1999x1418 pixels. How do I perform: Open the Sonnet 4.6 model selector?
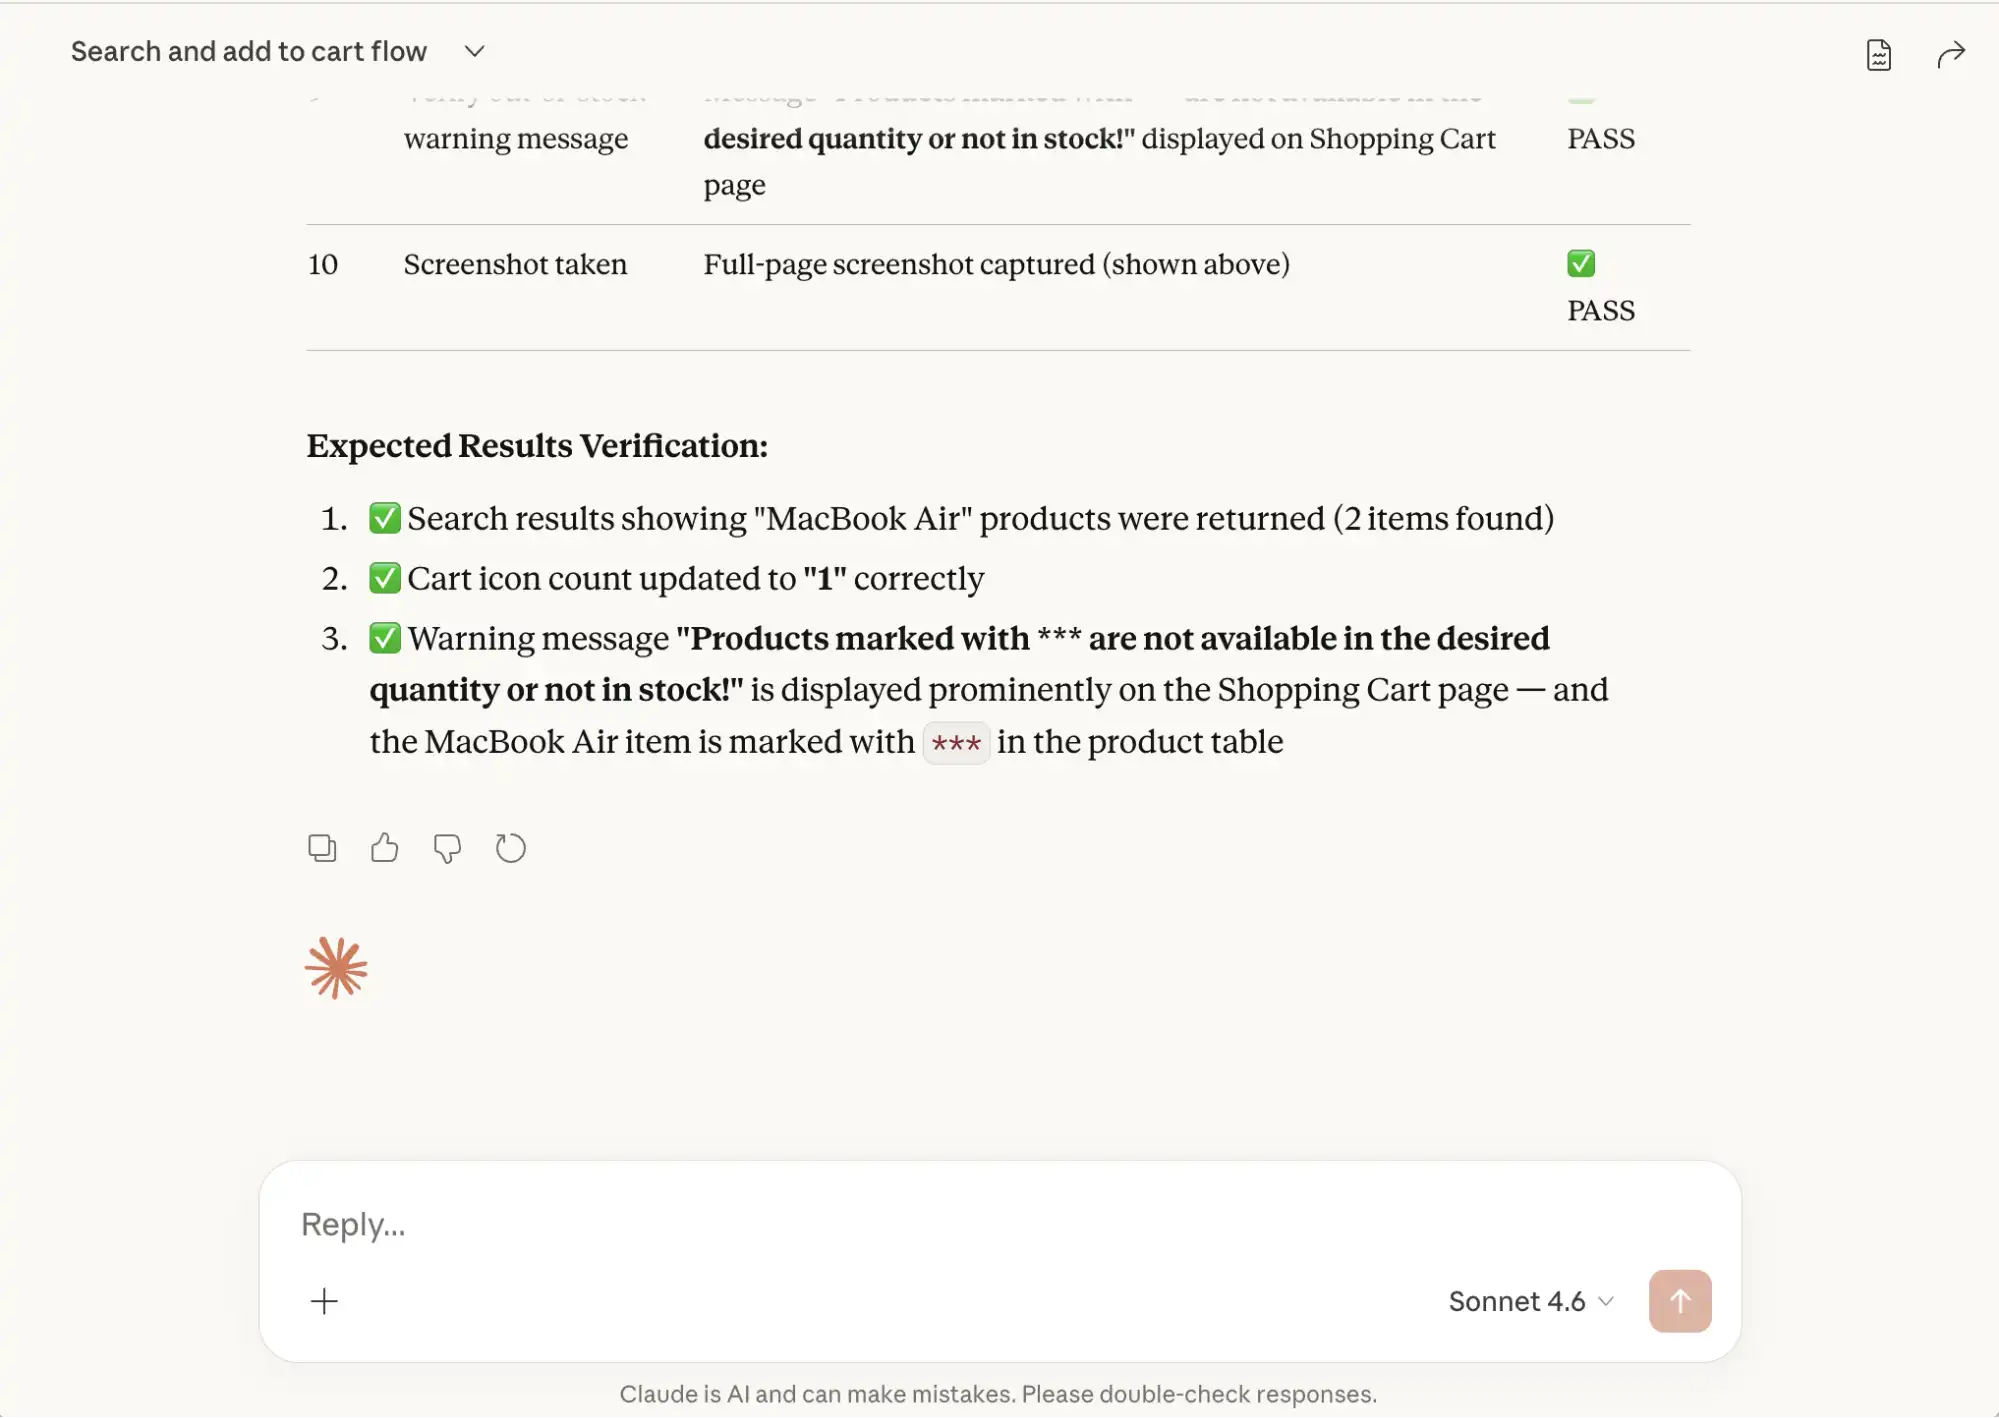point(1531,1301)
